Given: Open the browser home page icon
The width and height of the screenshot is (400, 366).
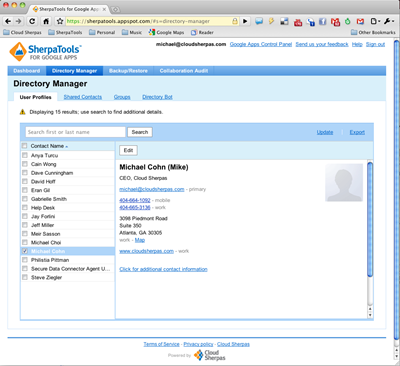Looking at the screenshot, I should click(46, 21).
